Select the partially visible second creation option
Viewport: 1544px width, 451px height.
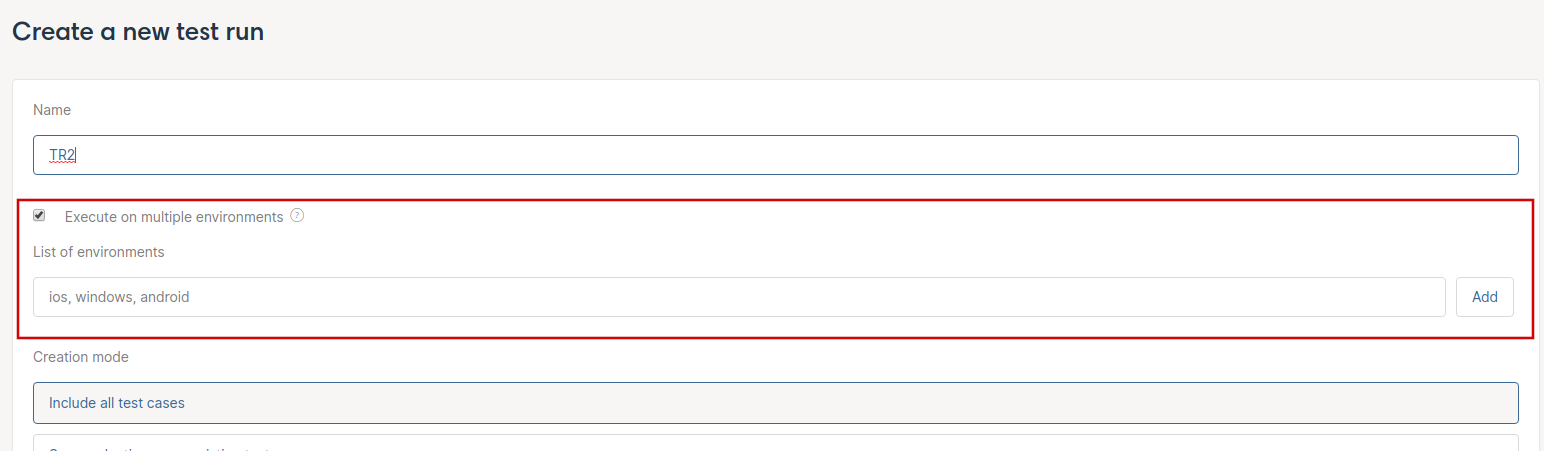(776, 442)
